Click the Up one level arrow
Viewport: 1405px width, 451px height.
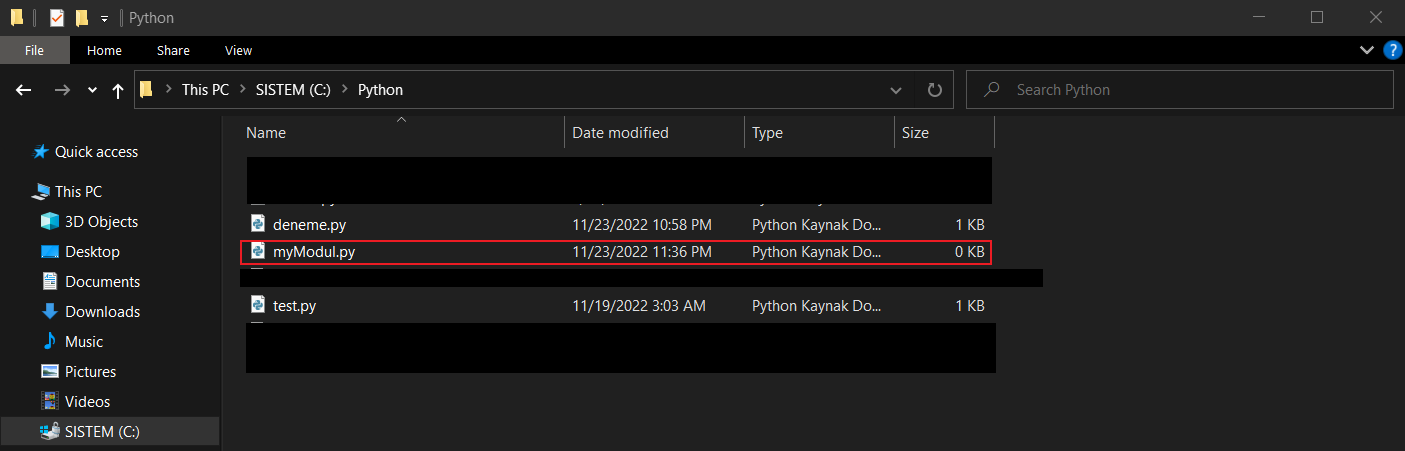118,90
